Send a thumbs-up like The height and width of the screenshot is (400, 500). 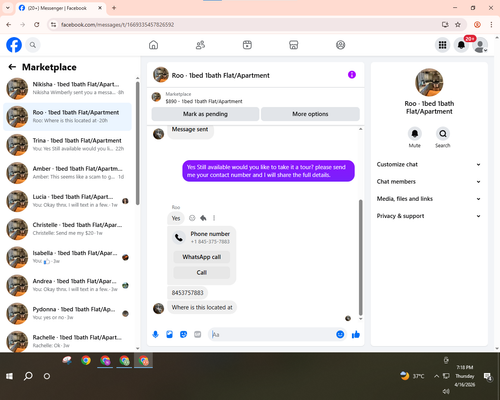point(356,334)
